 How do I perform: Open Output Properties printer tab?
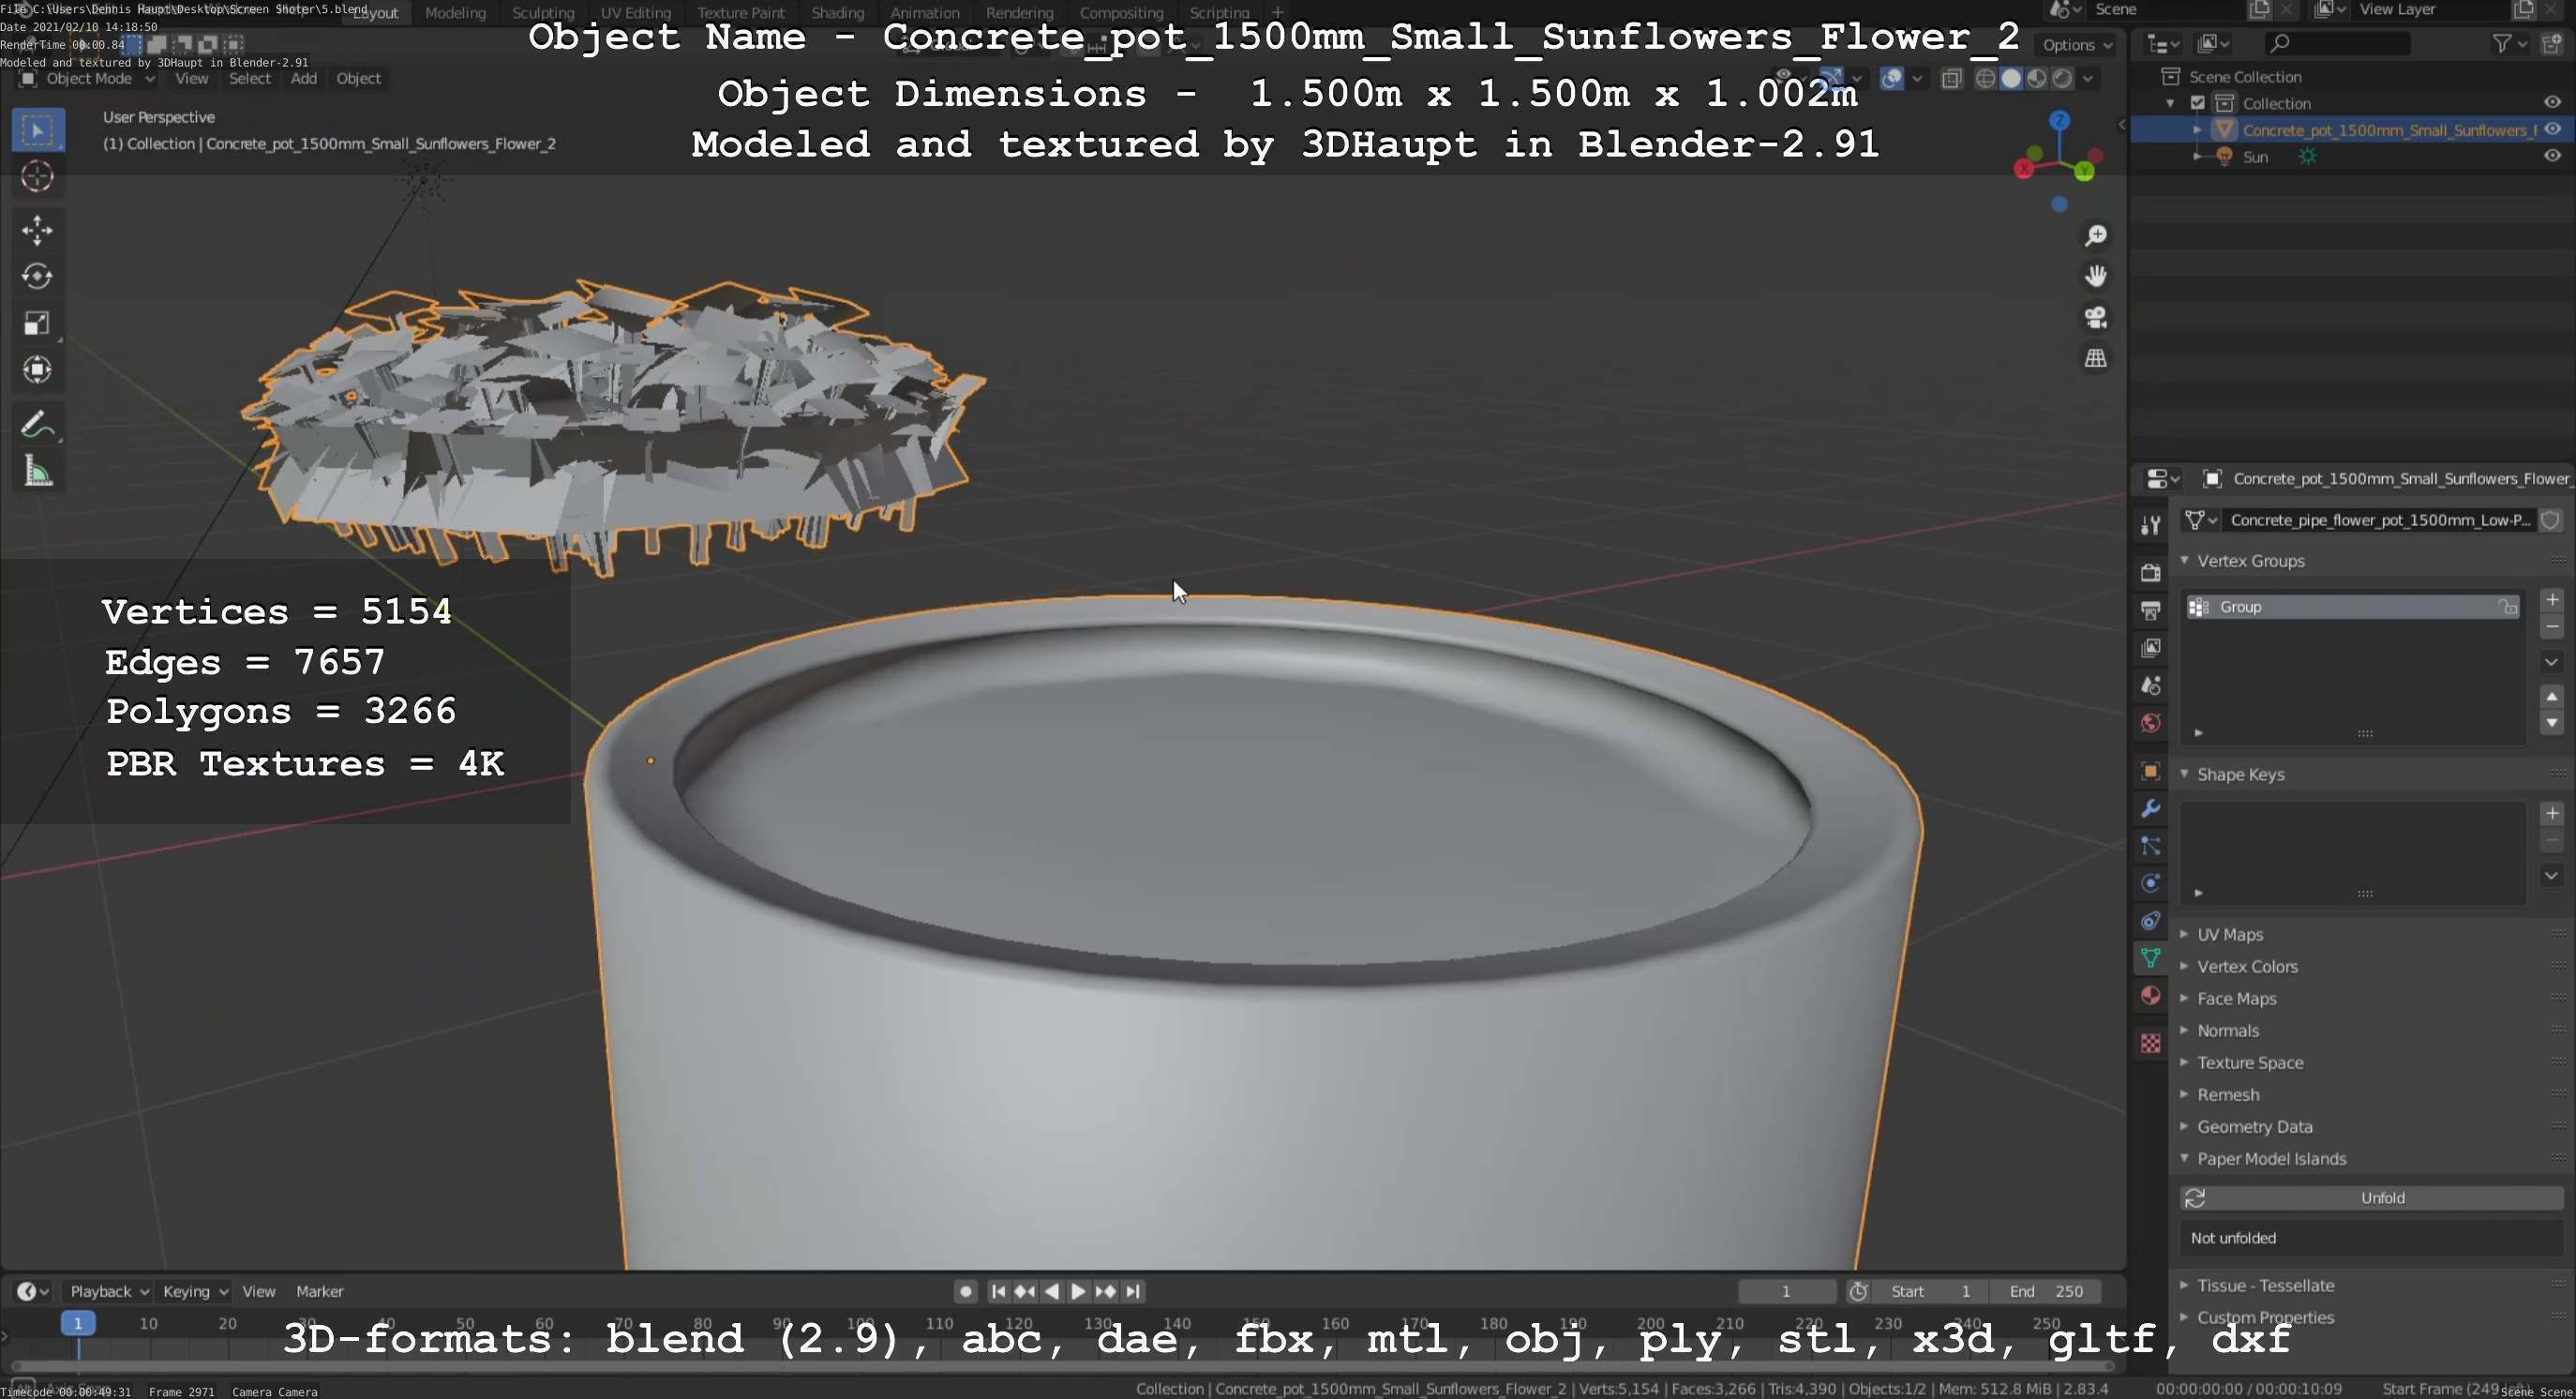[x=2150, y=610]
